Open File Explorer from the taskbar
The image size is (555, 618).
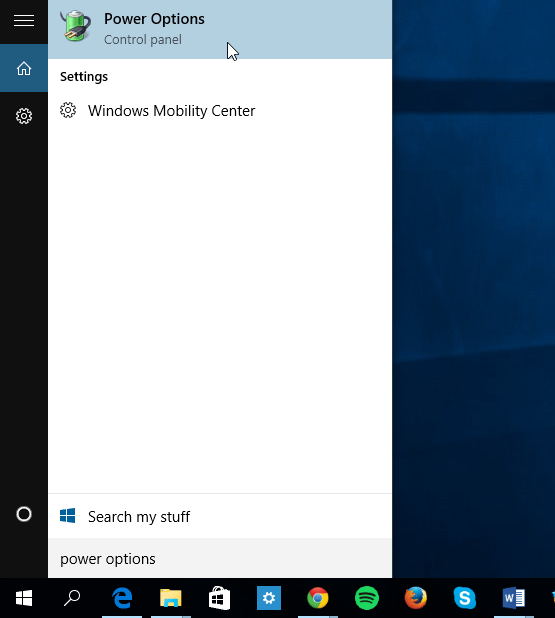(171, 598)
